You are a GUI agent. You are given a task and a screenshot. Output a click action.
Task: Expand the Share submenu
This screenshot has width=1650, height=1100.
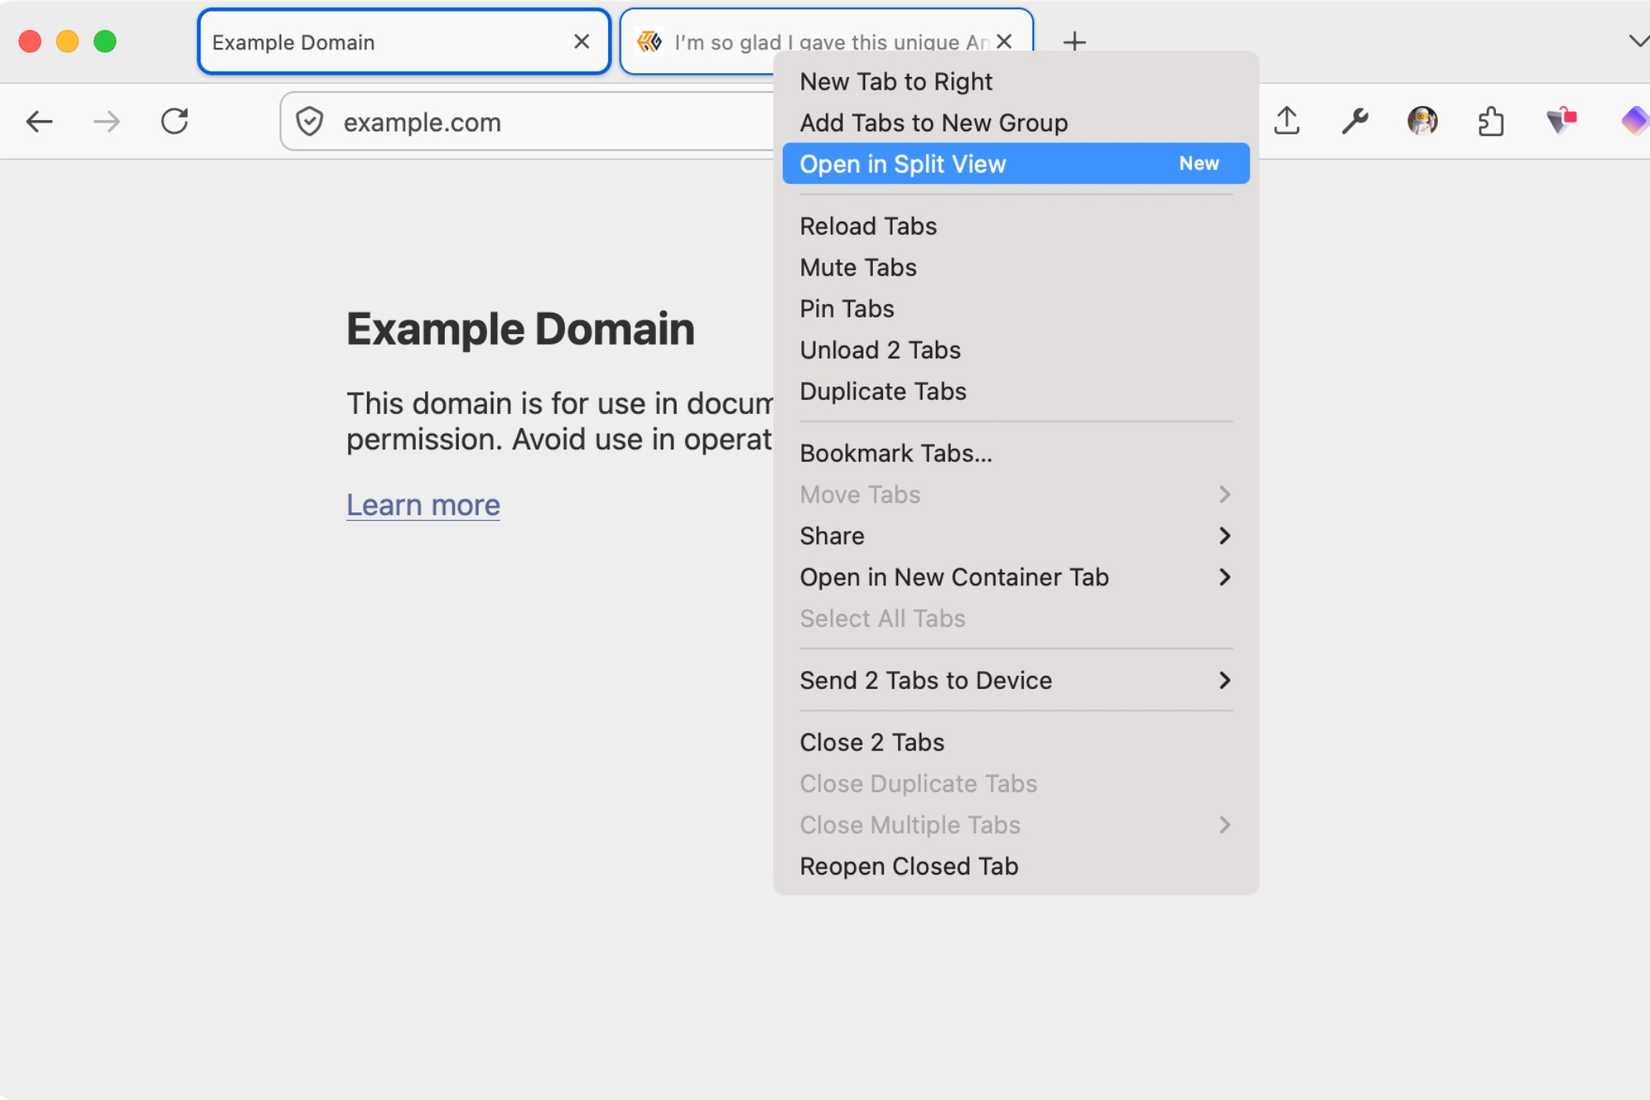(1015, 536)
